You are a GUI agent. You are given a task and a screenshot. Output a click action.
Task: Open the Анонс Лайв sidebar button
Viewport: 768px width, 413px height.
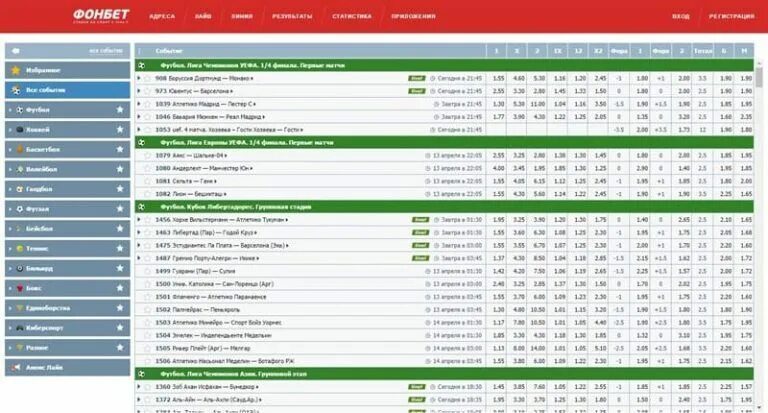tap(68, 367)
